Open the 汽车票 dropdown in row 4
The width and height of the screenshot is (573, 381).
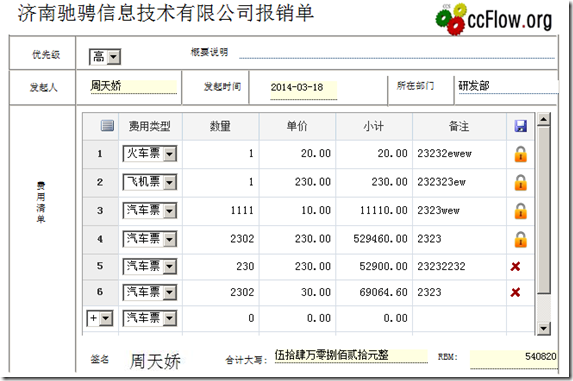[x=150, y=239]
